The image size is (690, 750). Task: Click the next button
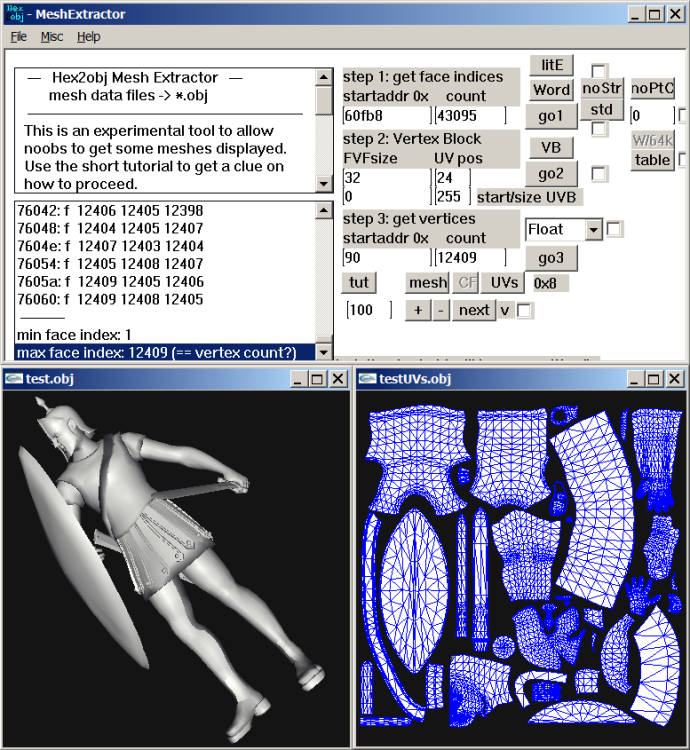coord(474,310)
